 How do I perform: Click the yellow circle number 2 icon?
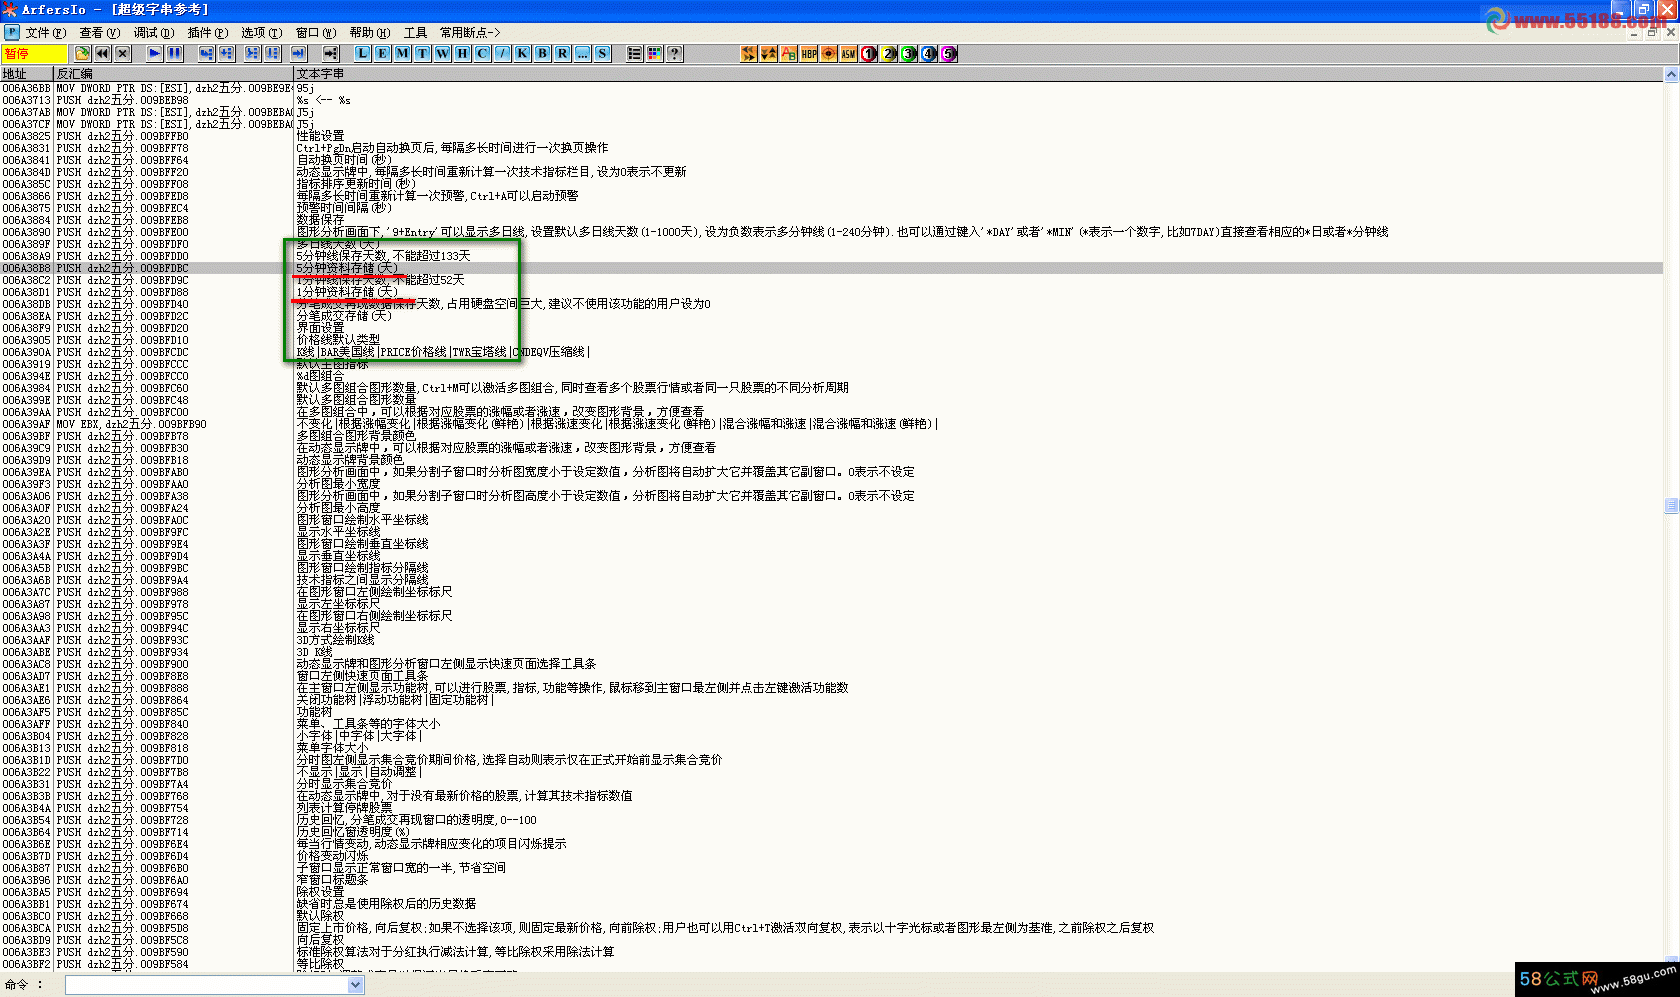click(889, 54)
